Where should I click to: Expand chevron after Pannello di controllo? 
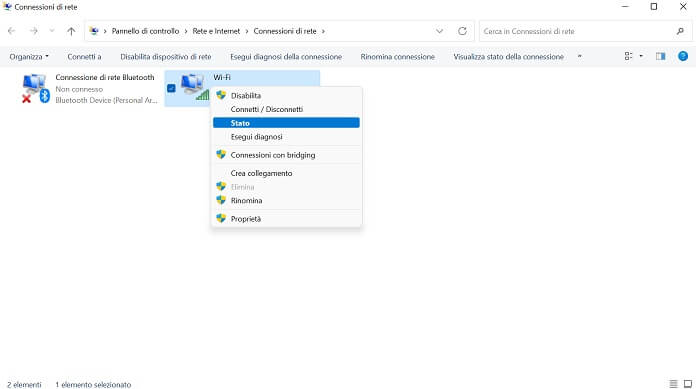pyautogui.click(x=186, y=31)
